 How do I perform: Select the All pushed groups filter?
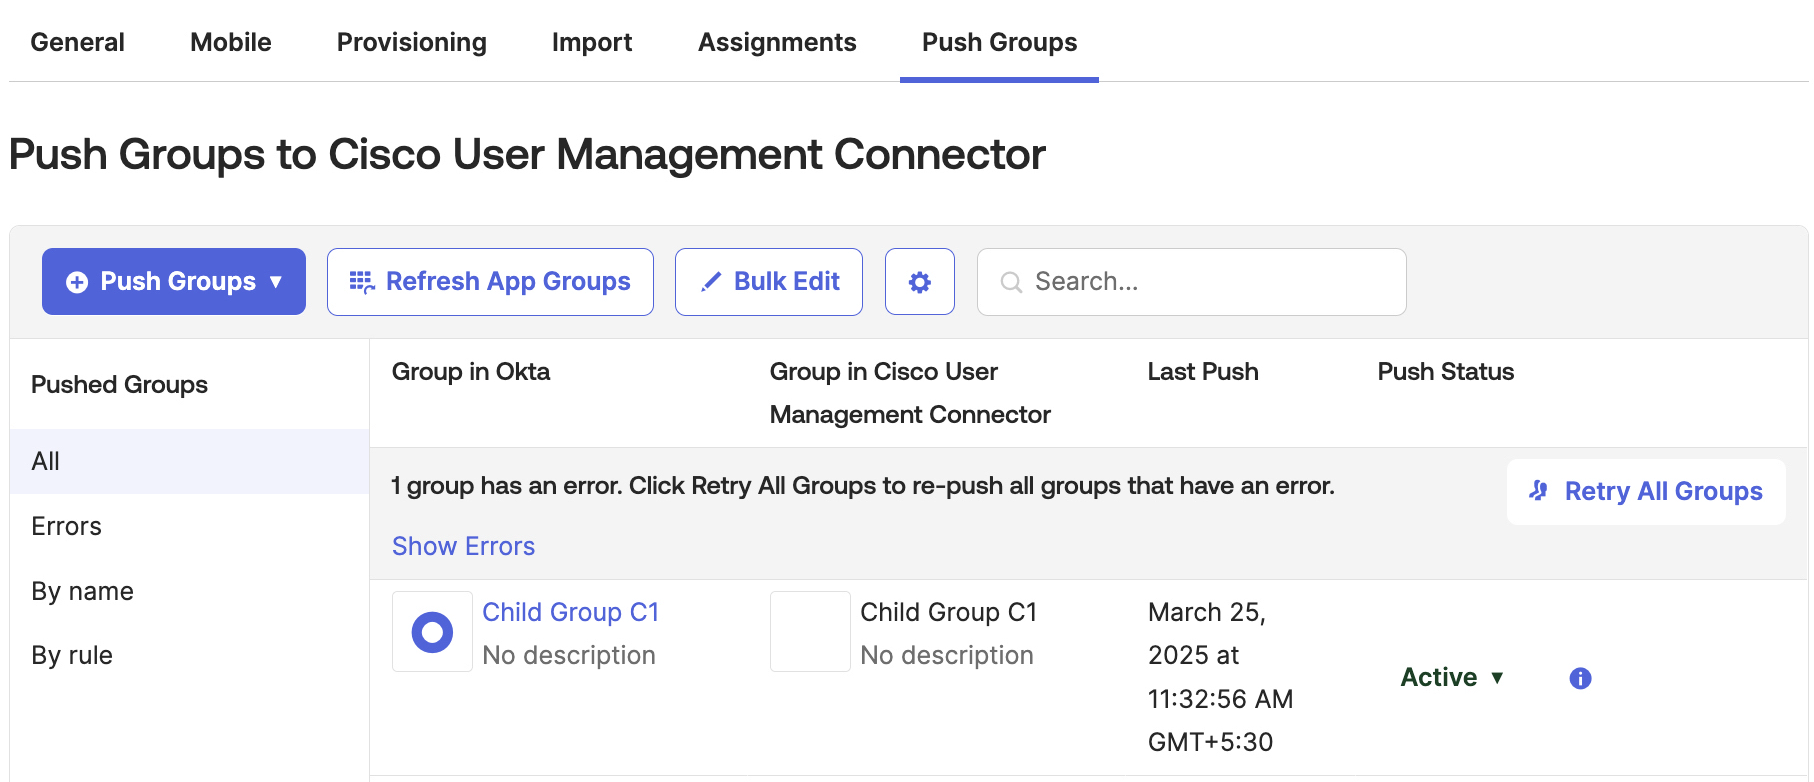click(x=190, y=461)
